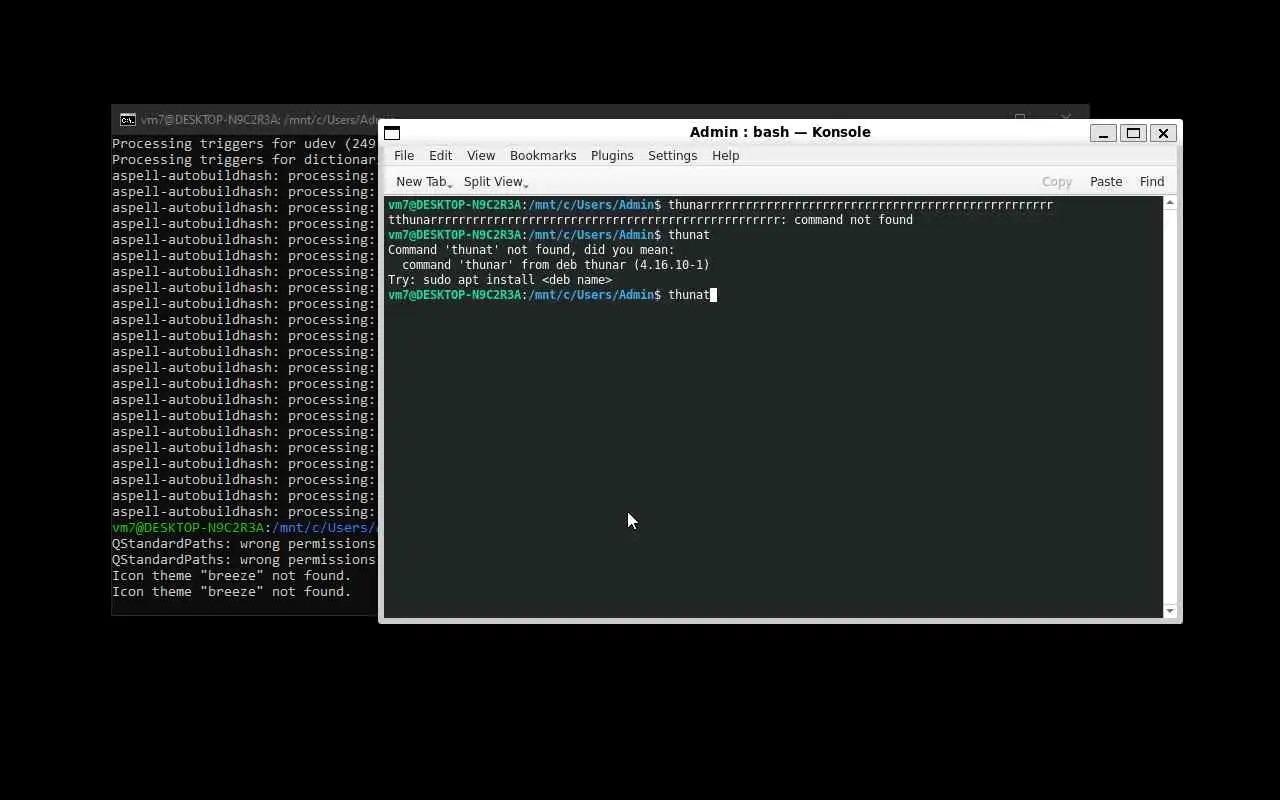Maximize the Konsole window
This screenshot has height=800, width=1280.
point(1133,133)
